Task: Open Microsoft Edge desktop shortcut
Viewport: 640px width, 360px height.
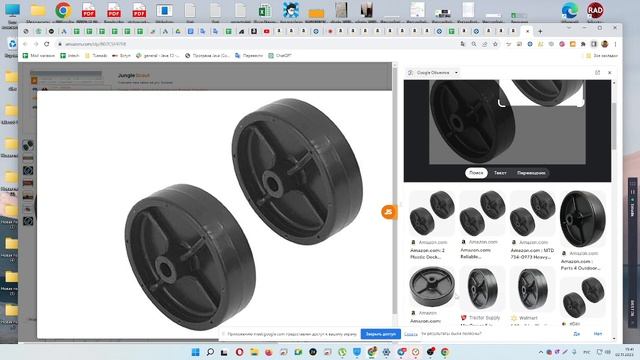Action: pyautogui.click(x=570, y=11)
